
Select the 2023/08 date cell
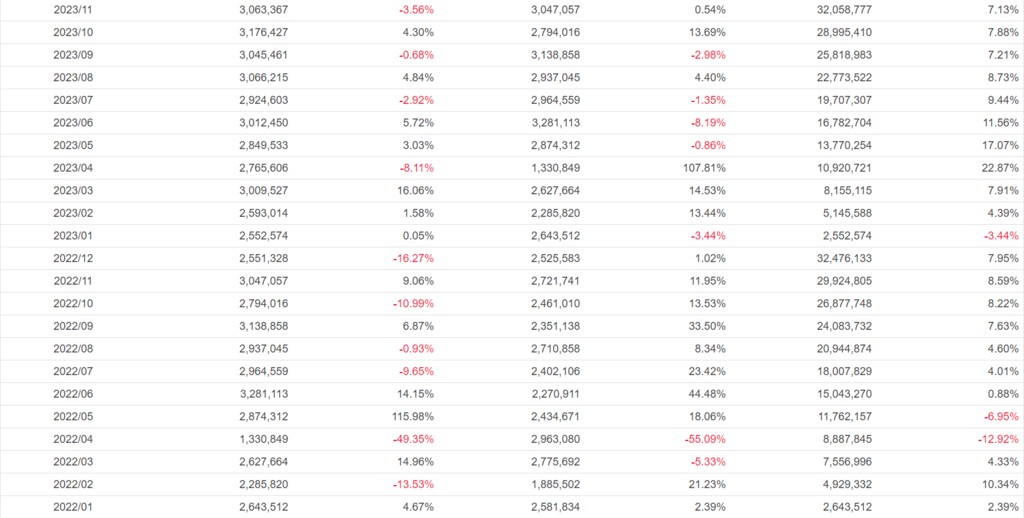click(73, 77)
